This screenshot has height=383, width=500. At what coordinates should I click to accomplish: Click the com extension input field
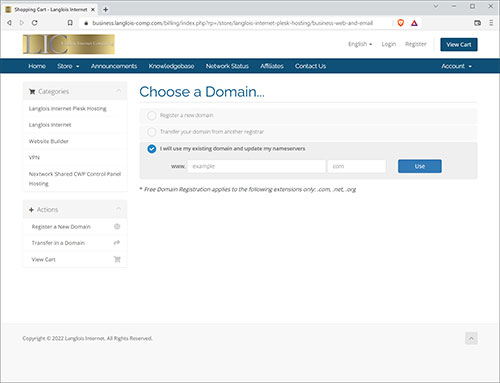click(357, 166)
